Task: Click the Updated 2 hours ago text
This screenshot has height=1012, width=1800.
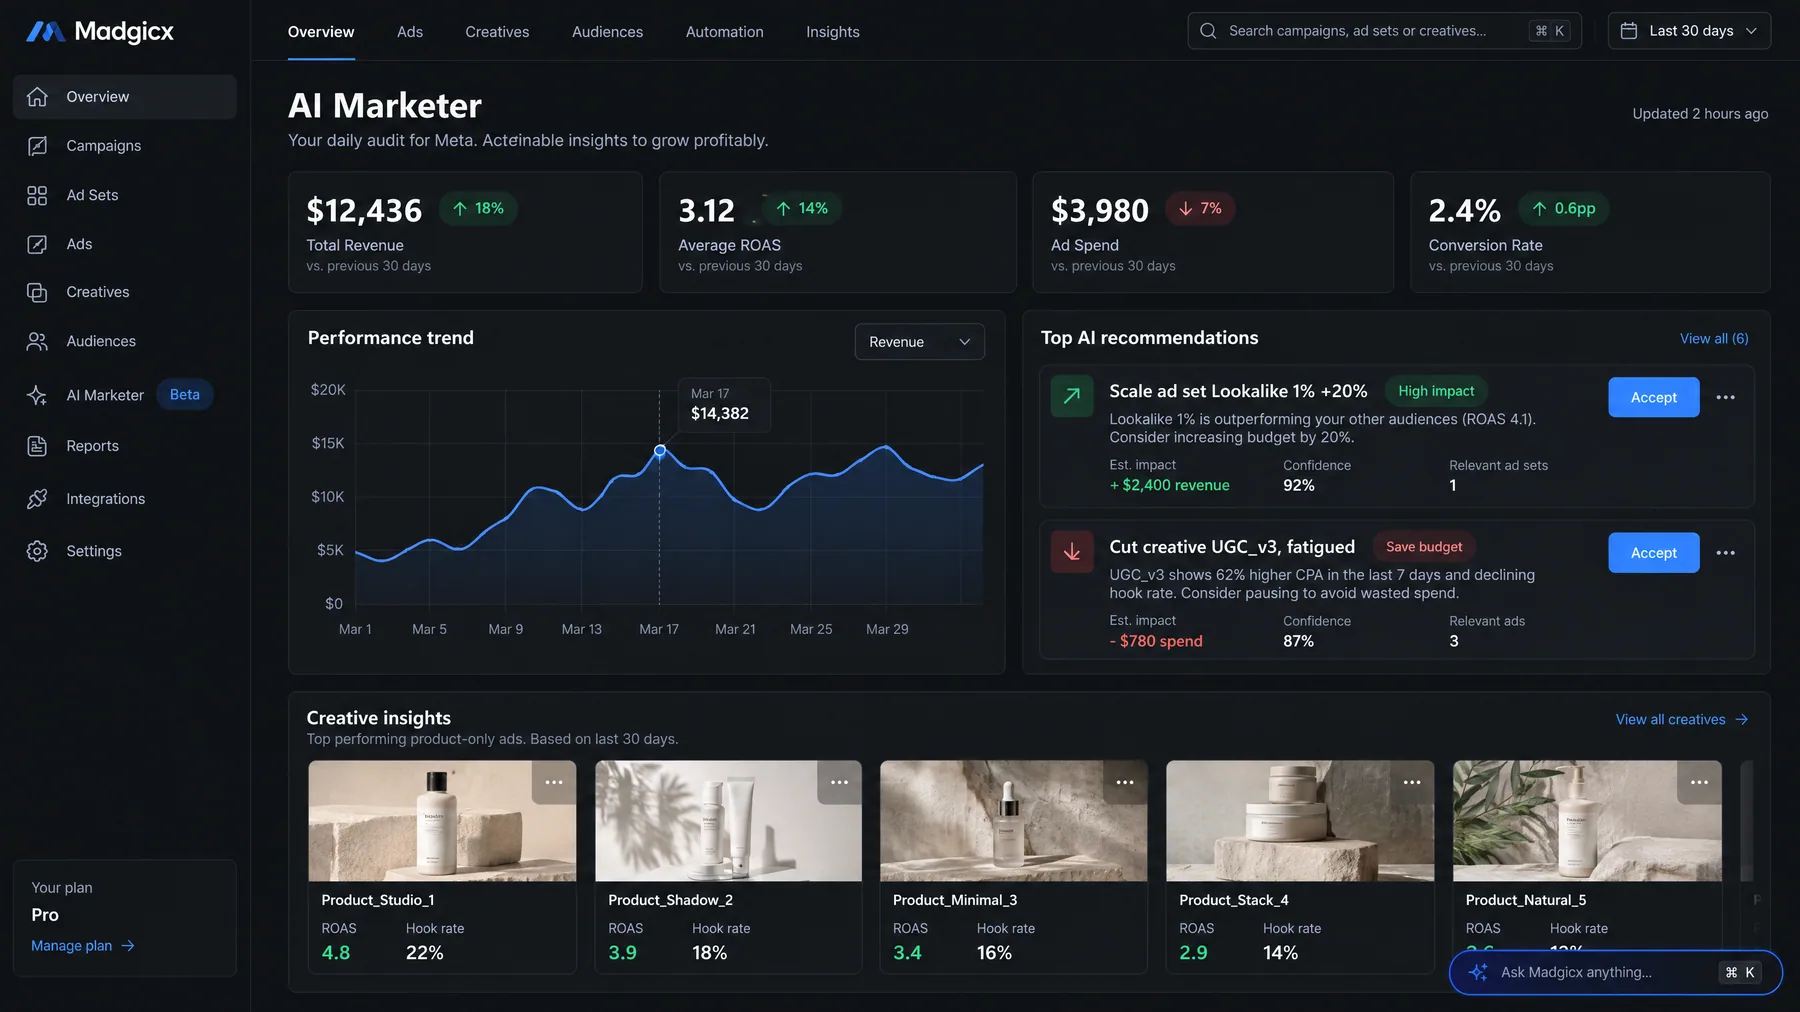Action: (x=1700, y=114)
